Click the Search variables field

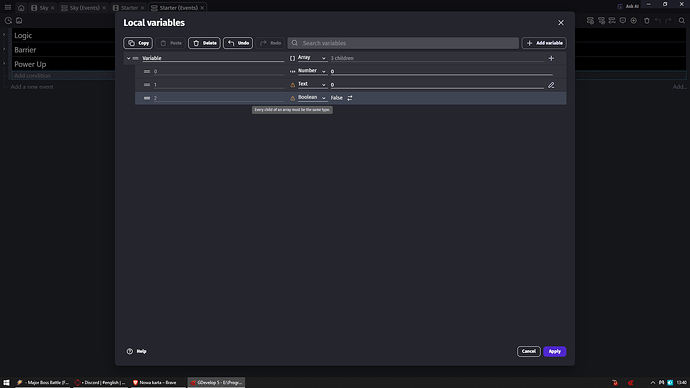tap(403, 43)
